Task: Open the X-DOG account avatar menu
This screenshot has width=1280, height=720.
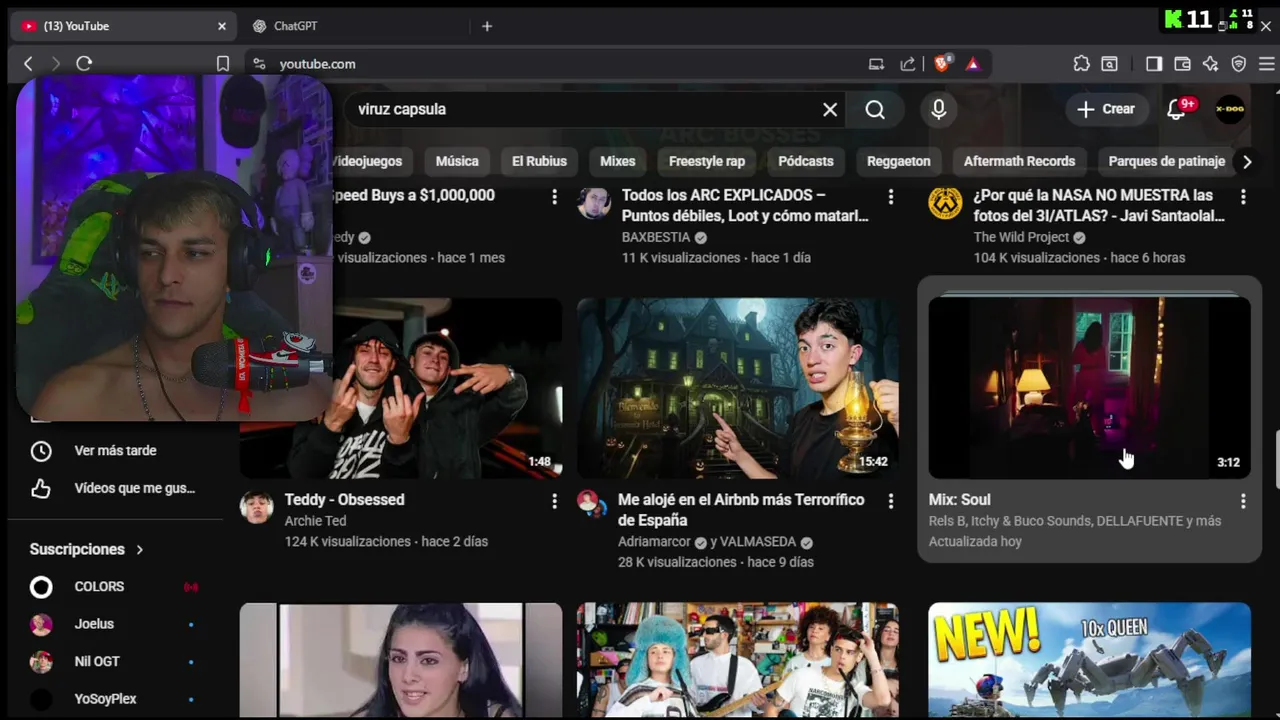Action: coord(1230,110)
